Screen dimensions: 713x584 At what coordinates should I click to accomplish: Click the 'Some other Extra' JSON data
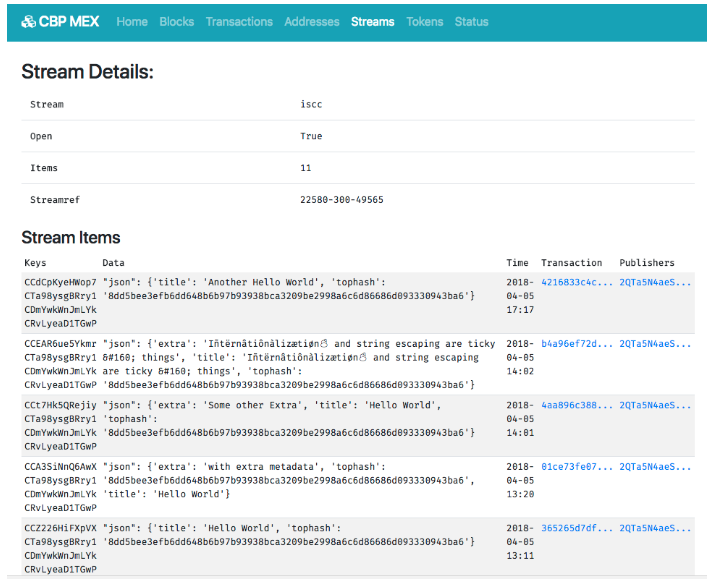click(x=289, y=419)
